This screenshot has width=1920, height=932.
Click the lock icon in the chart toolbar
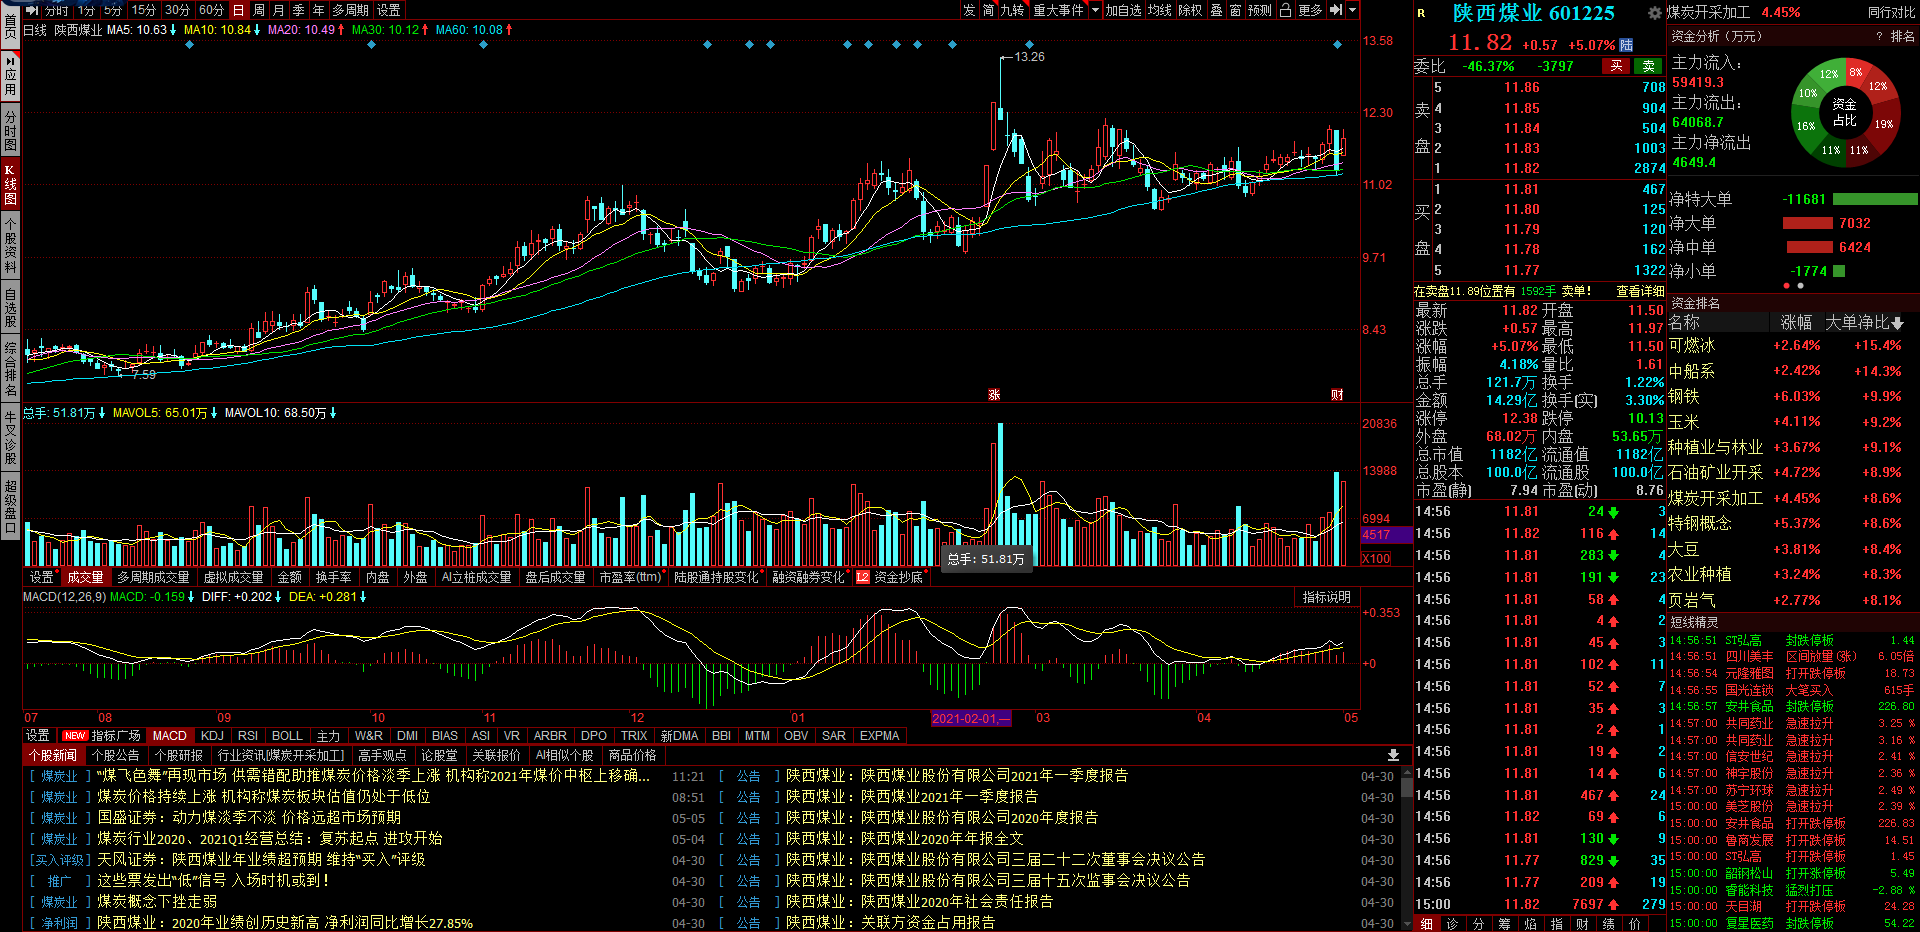pos(1285,10)
